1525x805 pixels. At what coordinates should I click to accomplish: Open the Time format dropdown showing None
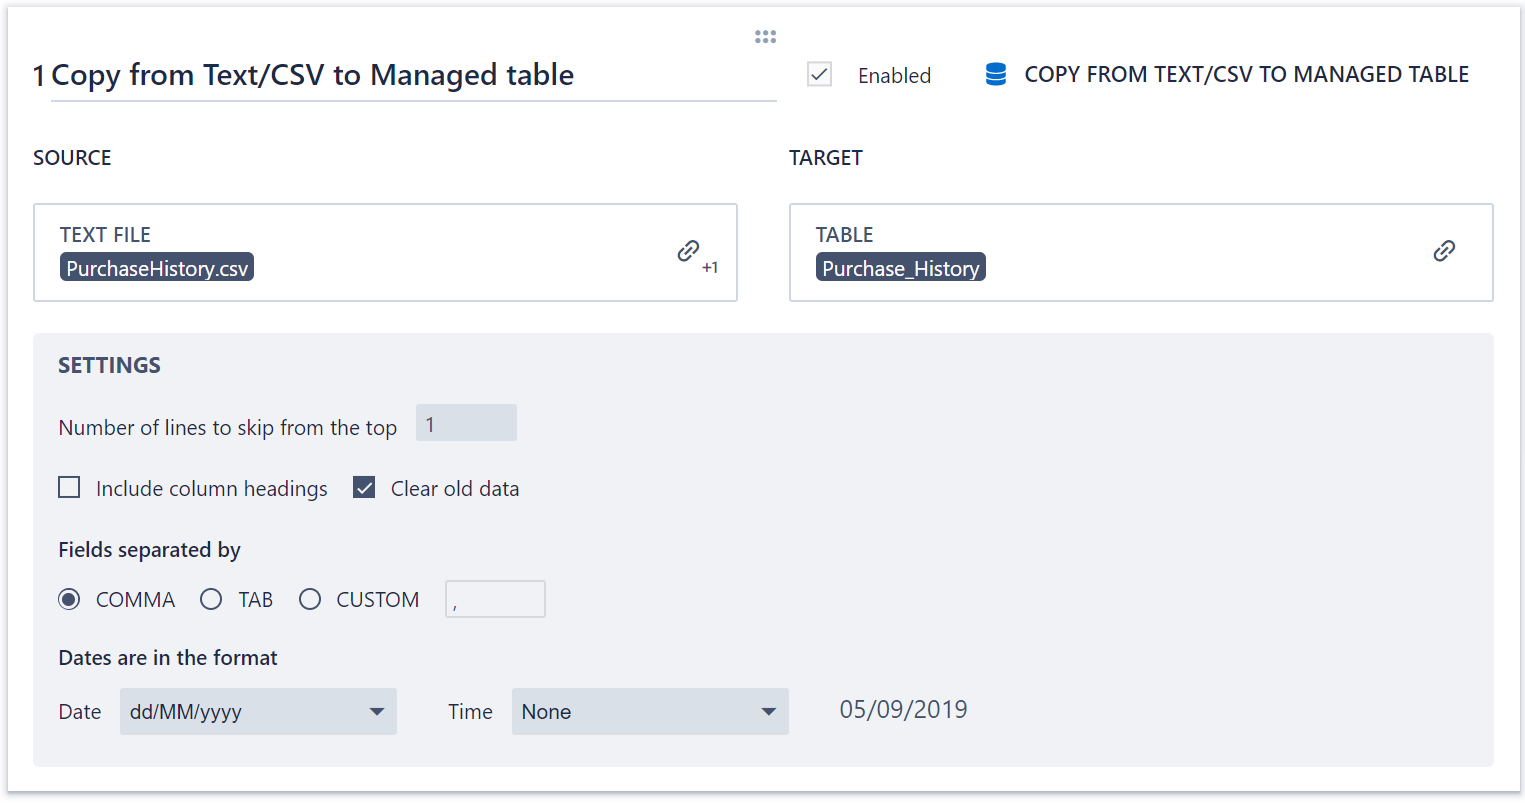pyautogui.click(x=650, y=711)
